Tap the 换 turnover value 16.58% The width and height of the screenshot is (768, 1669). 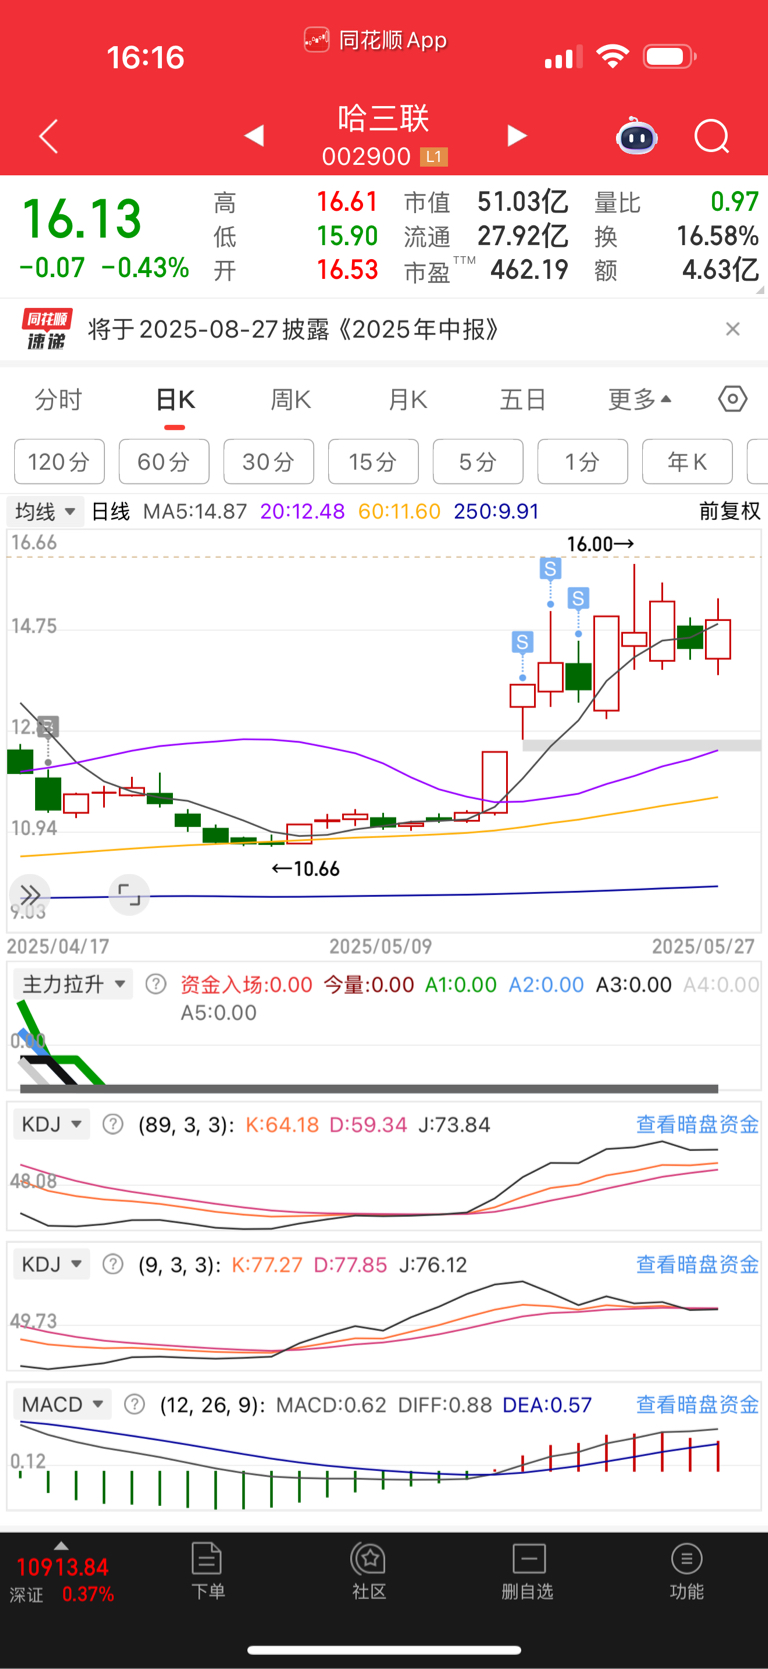point(717,237)
